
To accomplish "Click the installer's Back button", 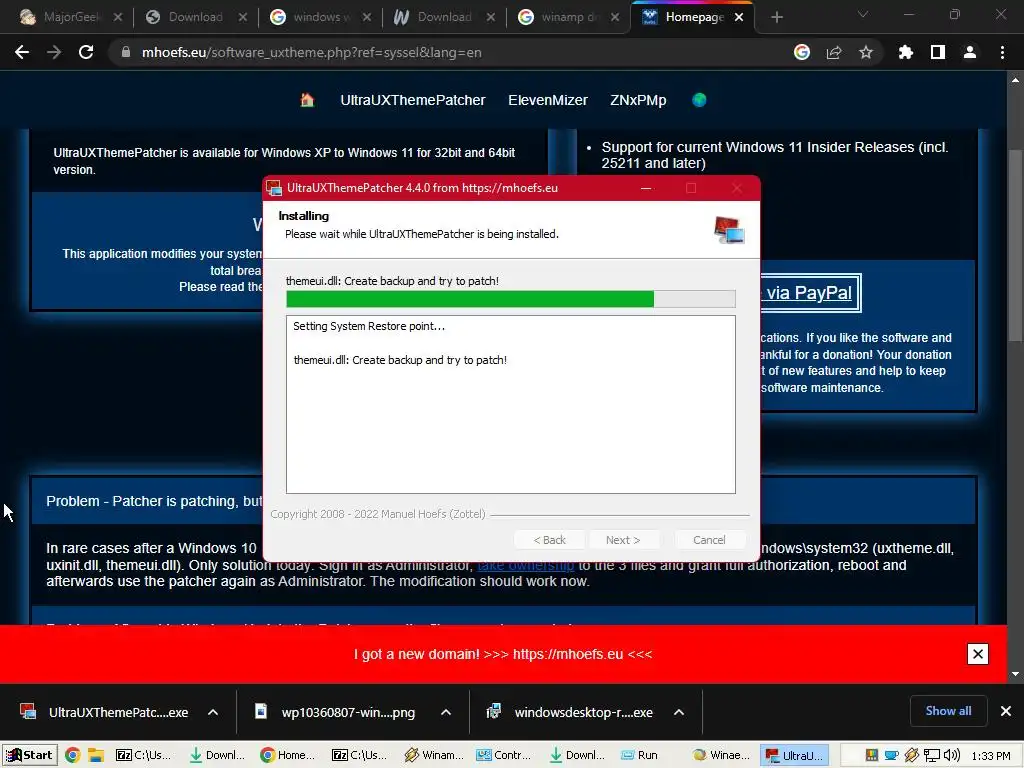I will (549, 540).
